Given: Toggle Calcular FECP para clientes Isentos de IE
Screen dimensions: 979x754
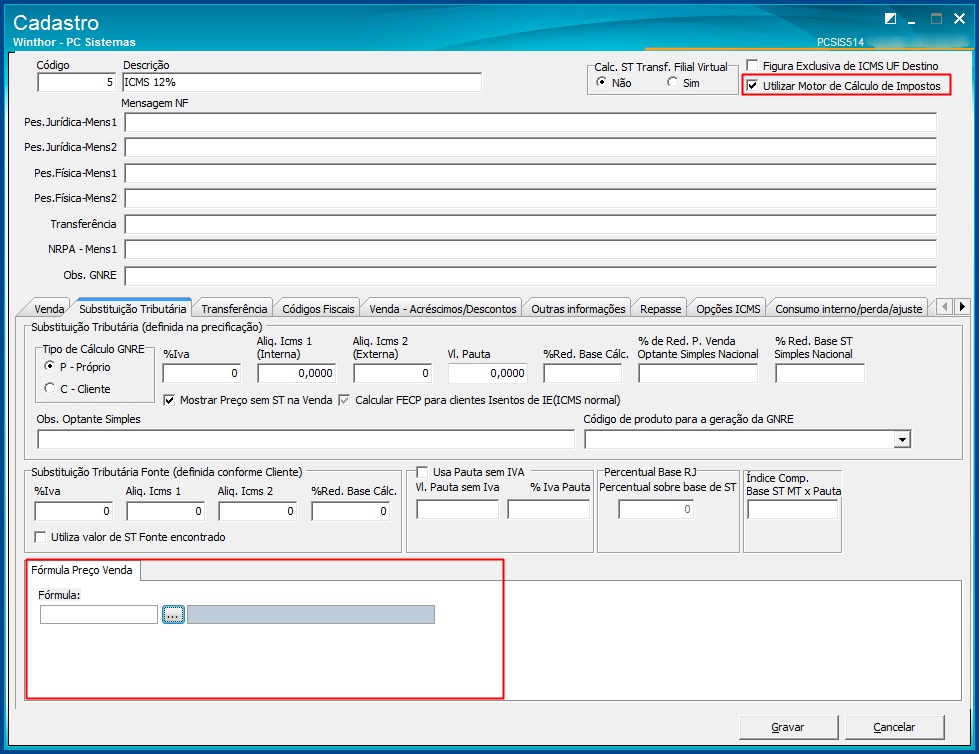Looking at the screenshot, I should [x=344, y=400].
